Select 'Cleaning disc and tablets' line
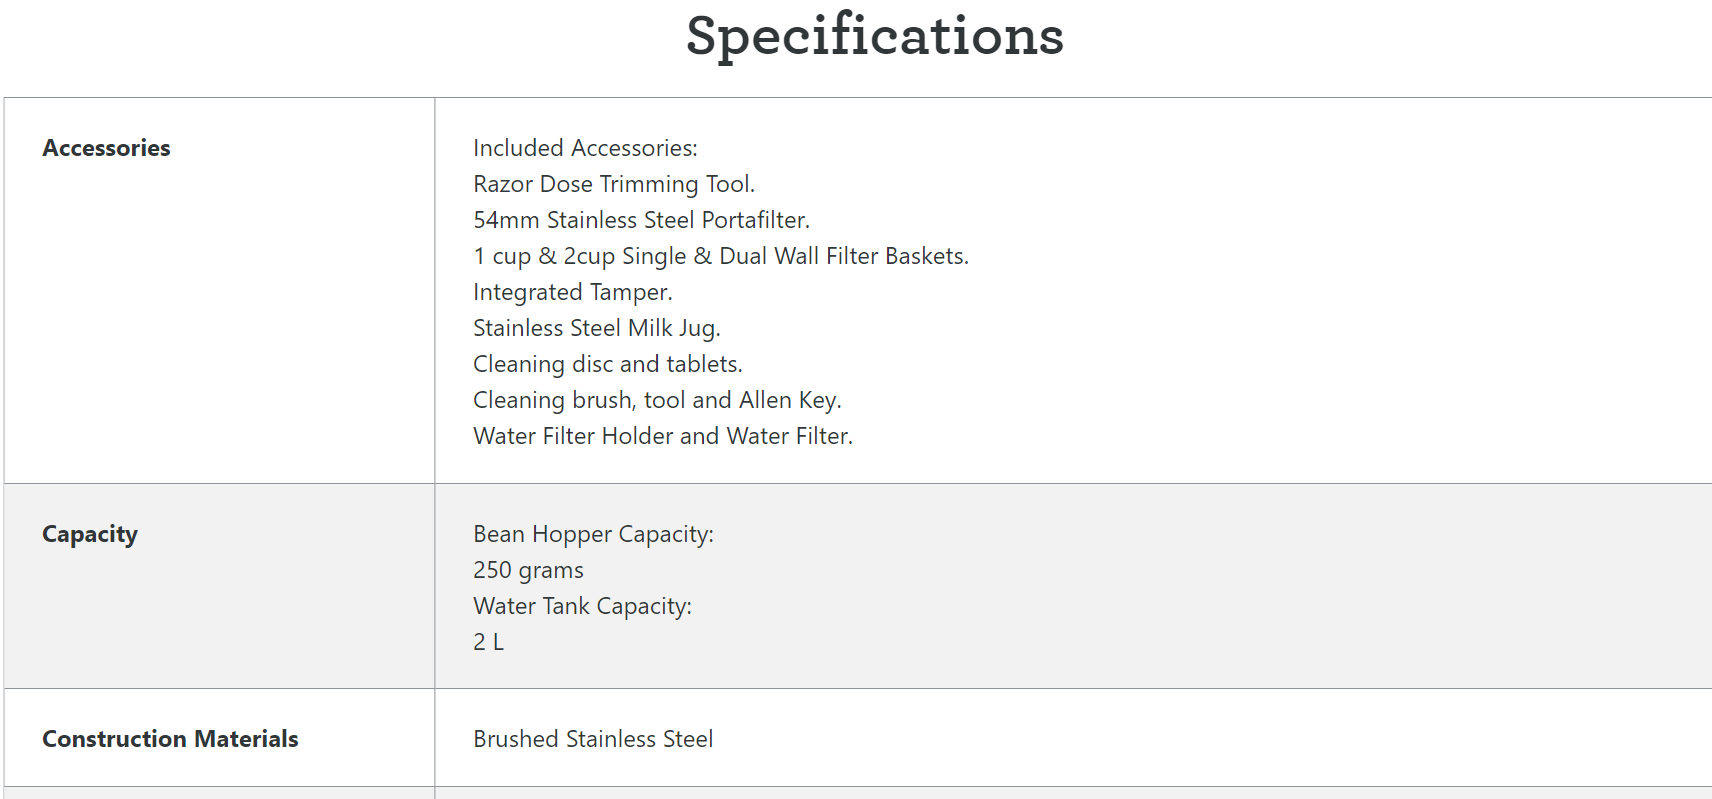Viewport: 1712px width, 799px height. (607, 364)
